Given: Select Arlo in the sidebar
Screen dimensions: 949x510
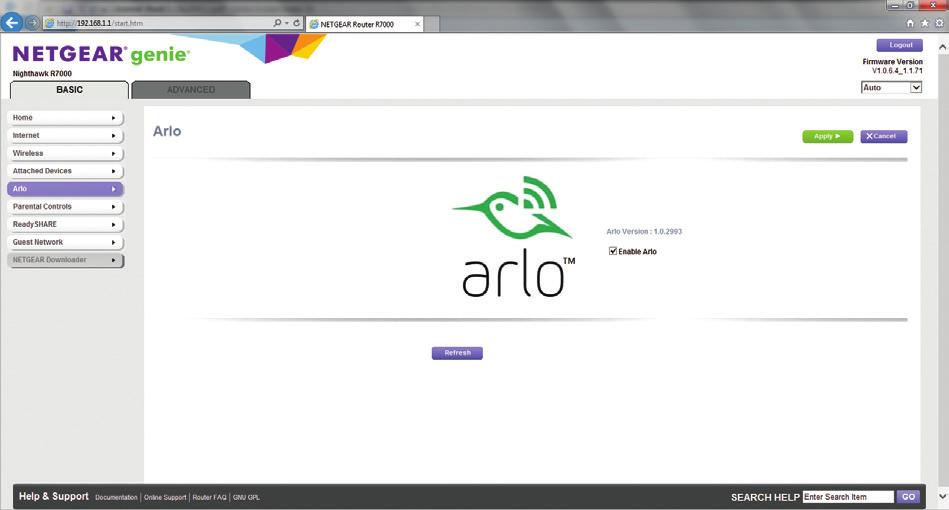Looking at the screenshot, I should coord(65,189).
